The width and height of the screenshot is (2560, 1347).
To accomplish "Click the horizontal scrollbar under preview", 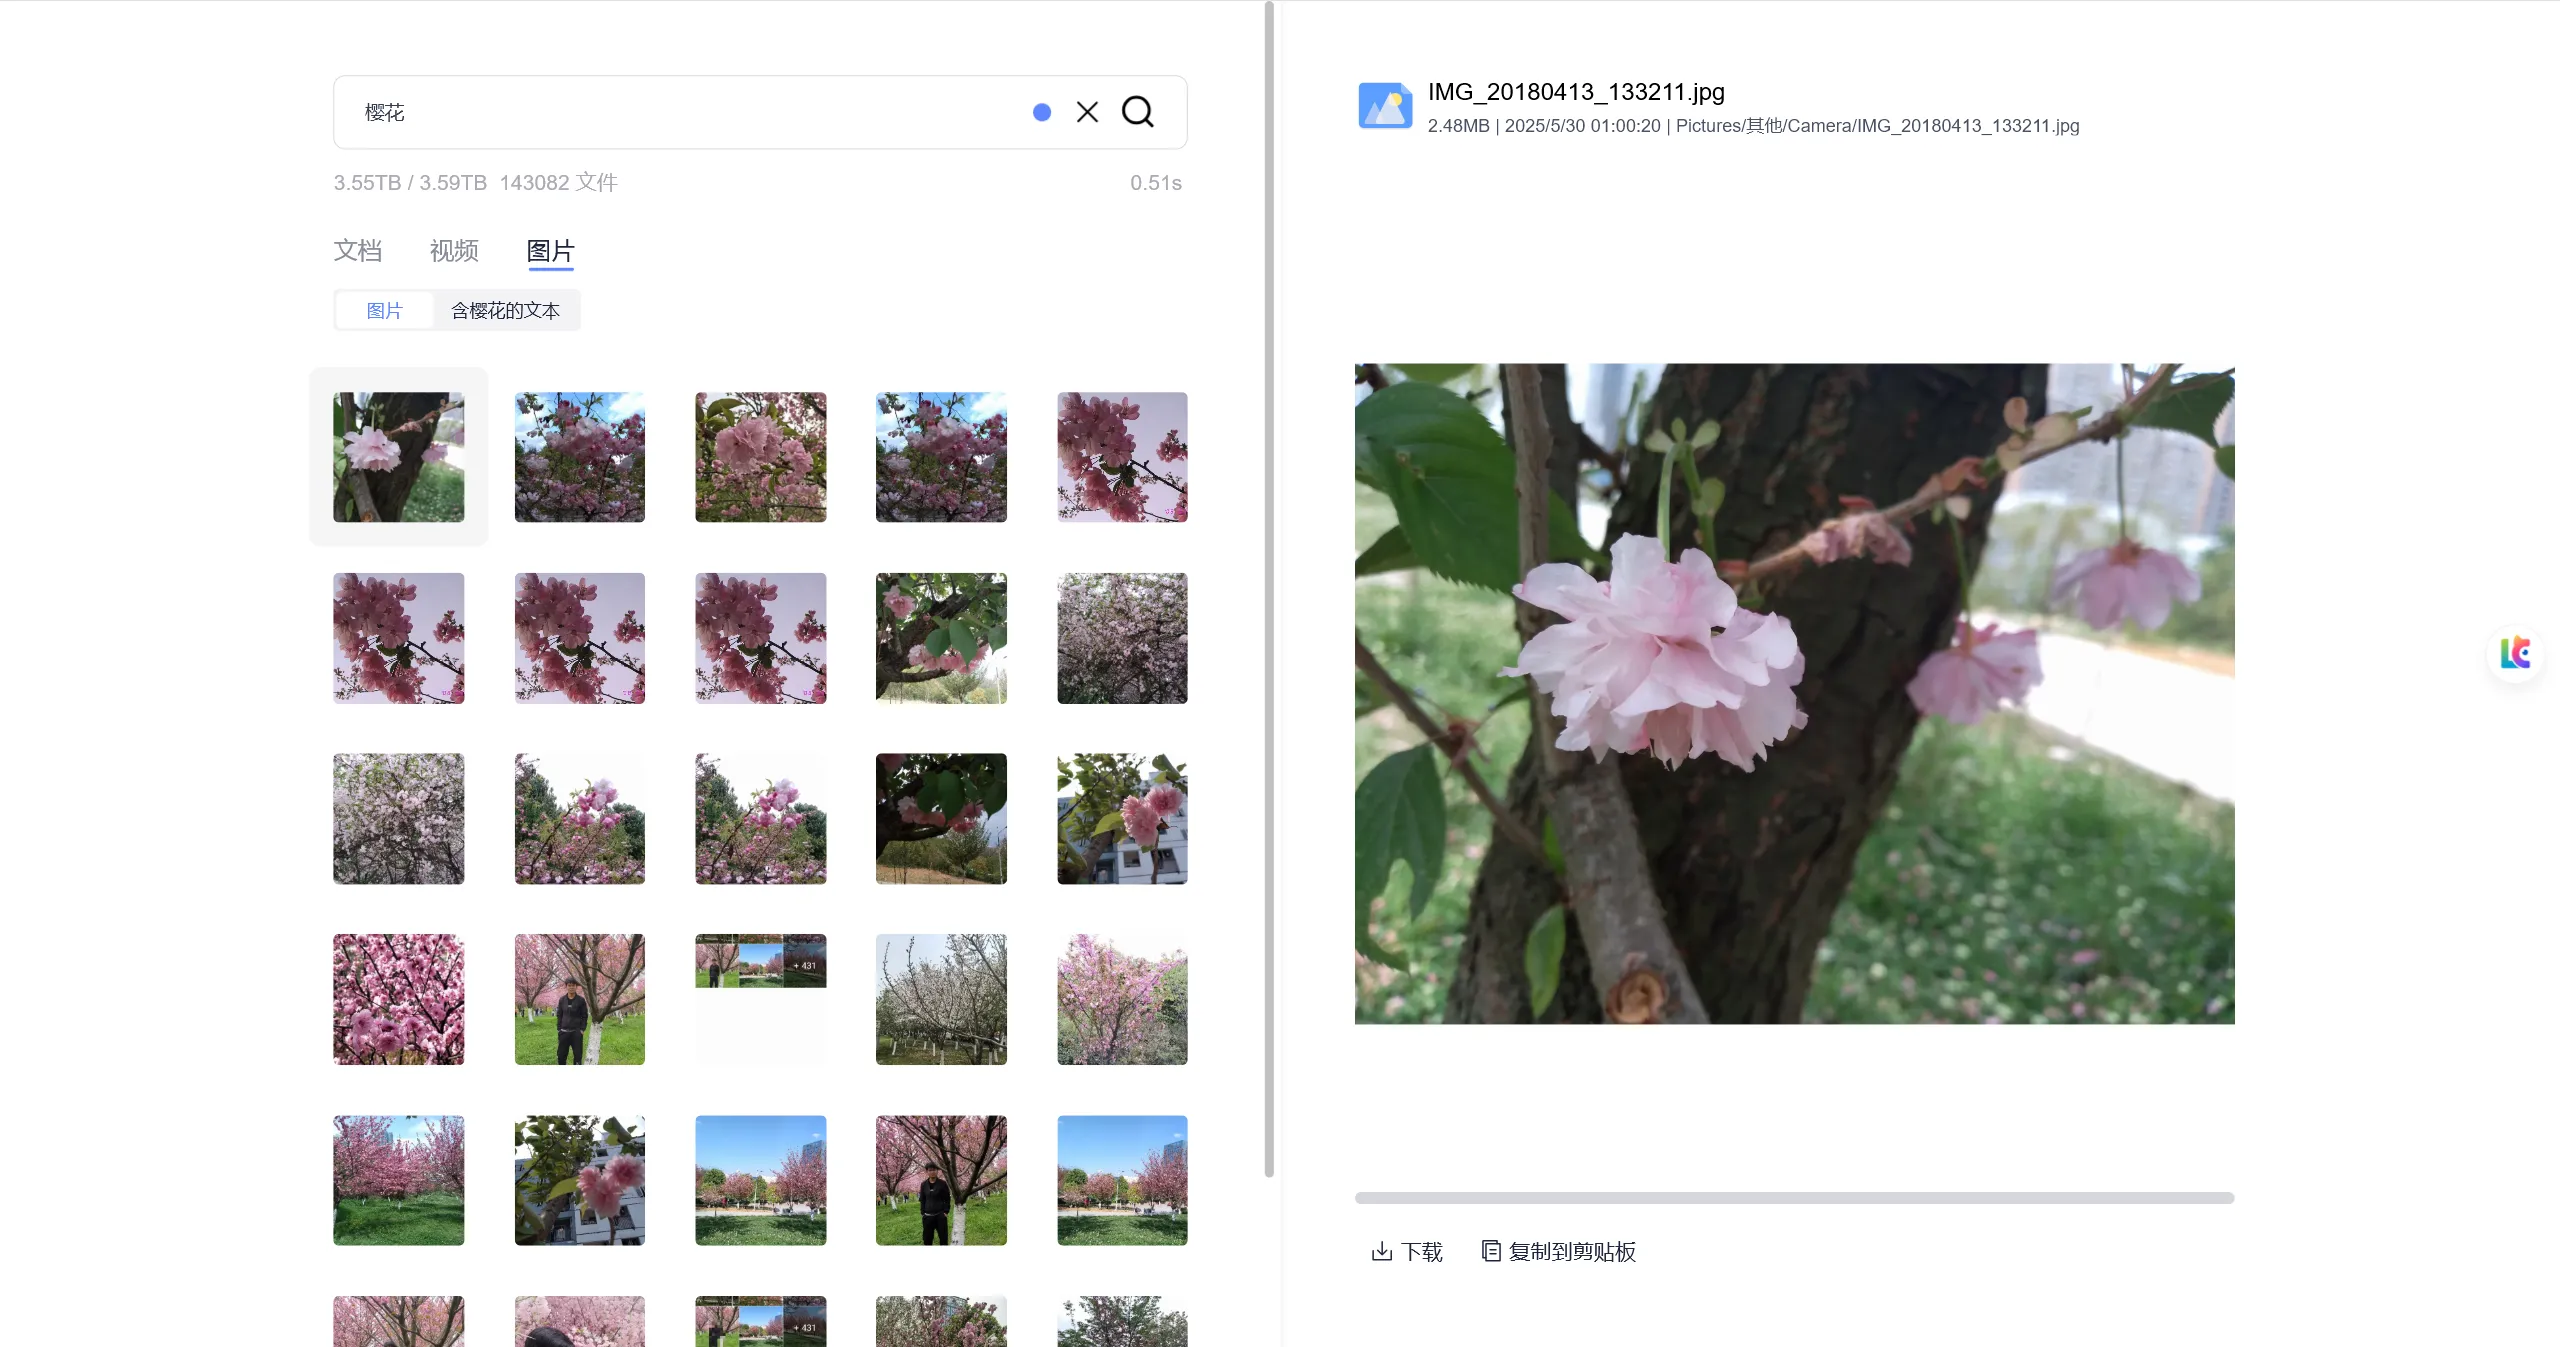I will 1794,1197.
